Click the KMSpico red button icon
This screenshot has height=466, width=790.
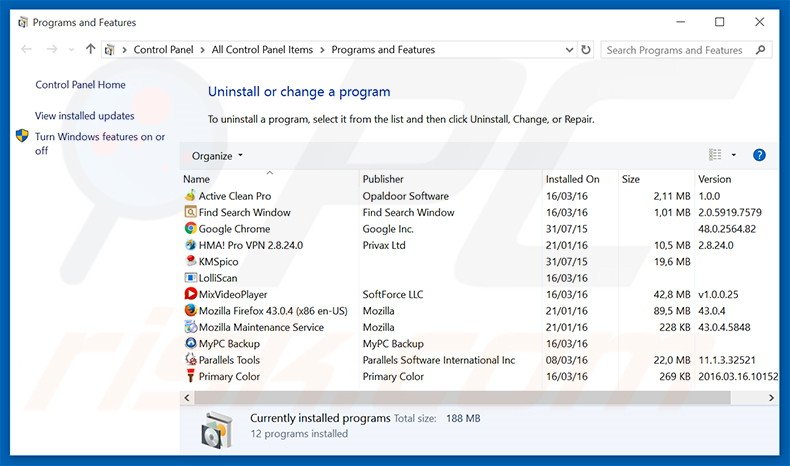coord(190,261)
